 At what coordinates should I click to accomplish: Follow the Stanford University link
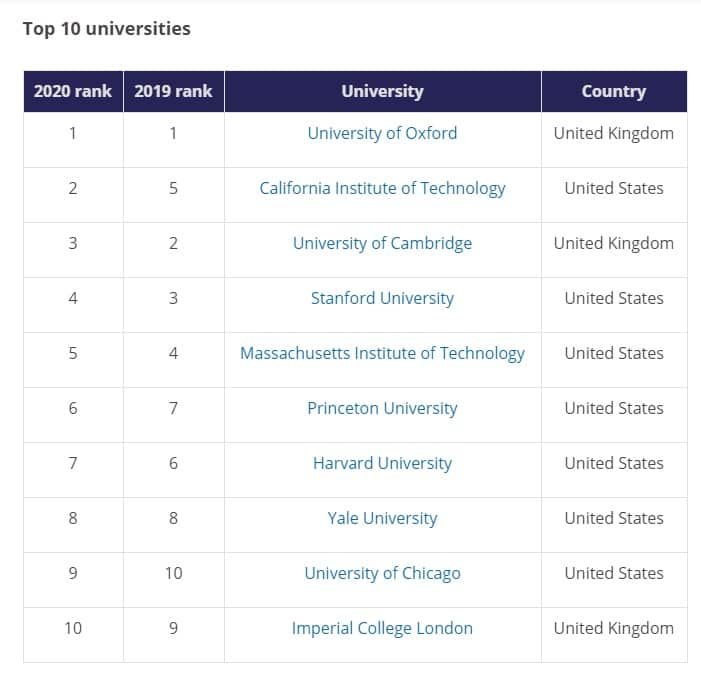pyautogui.click(x=382, y=298)
